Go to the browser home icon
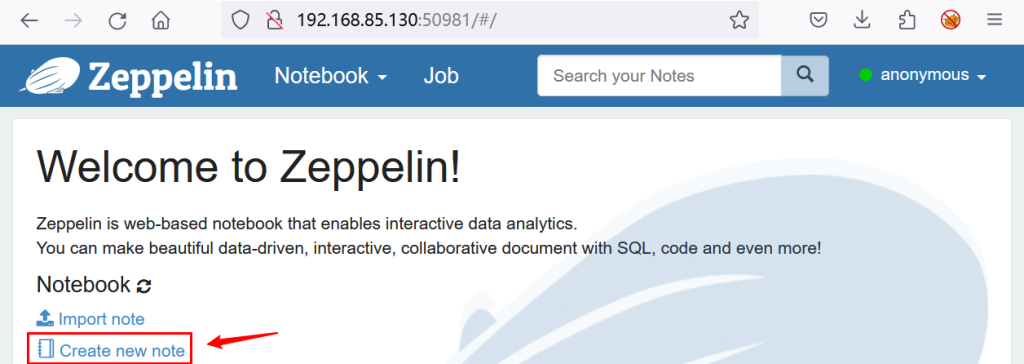Image resolution: width=1024 pixels, height=364 pixels. click(160, 21)
